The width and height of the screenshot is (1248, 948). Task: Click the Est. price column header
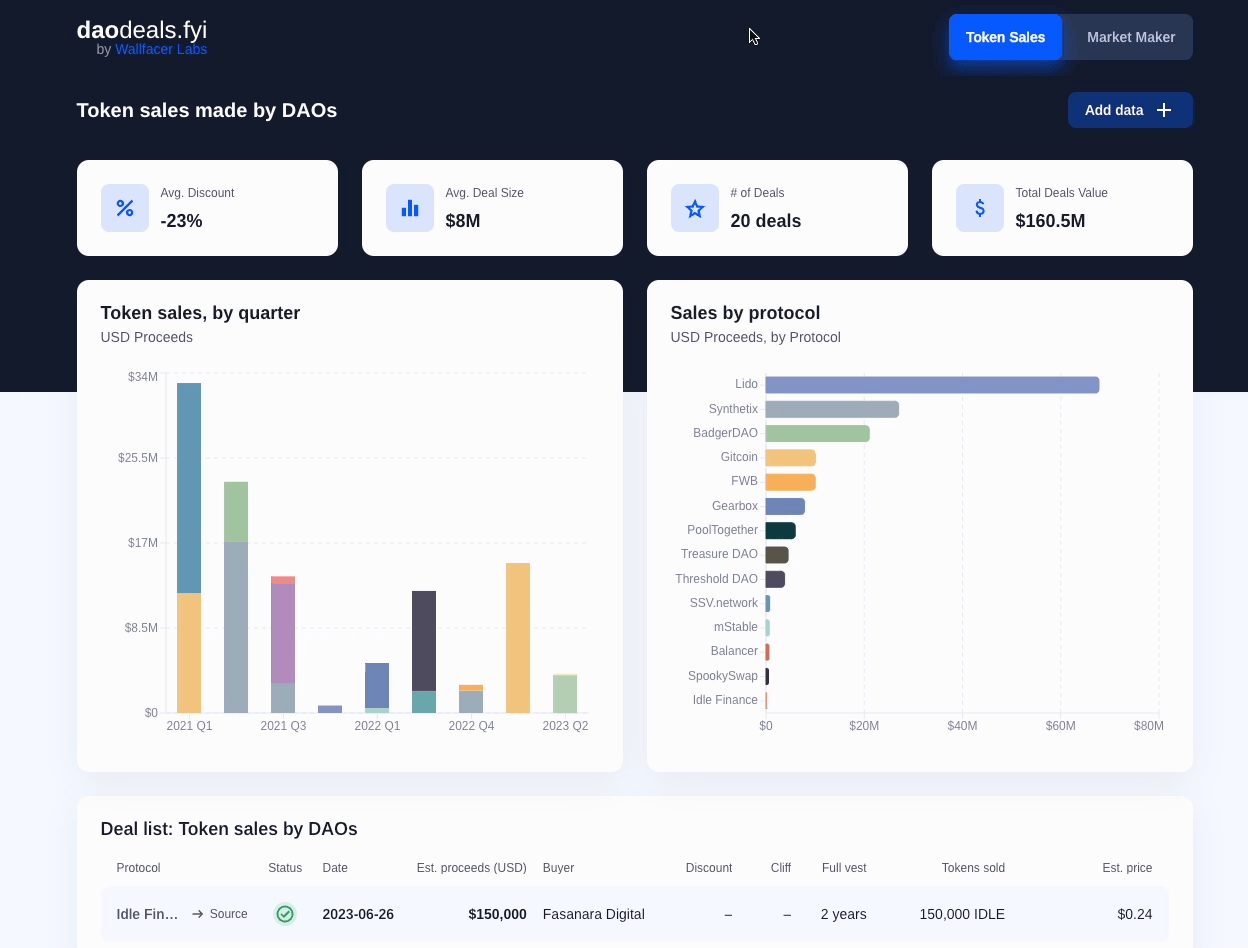tap(1127, 868)
